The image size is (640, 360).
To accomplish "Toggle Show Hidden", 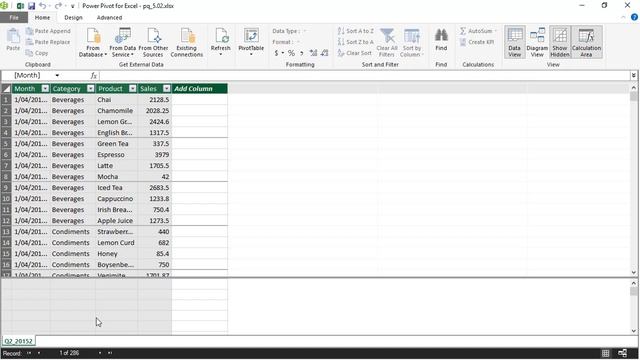I will point(560,42).
